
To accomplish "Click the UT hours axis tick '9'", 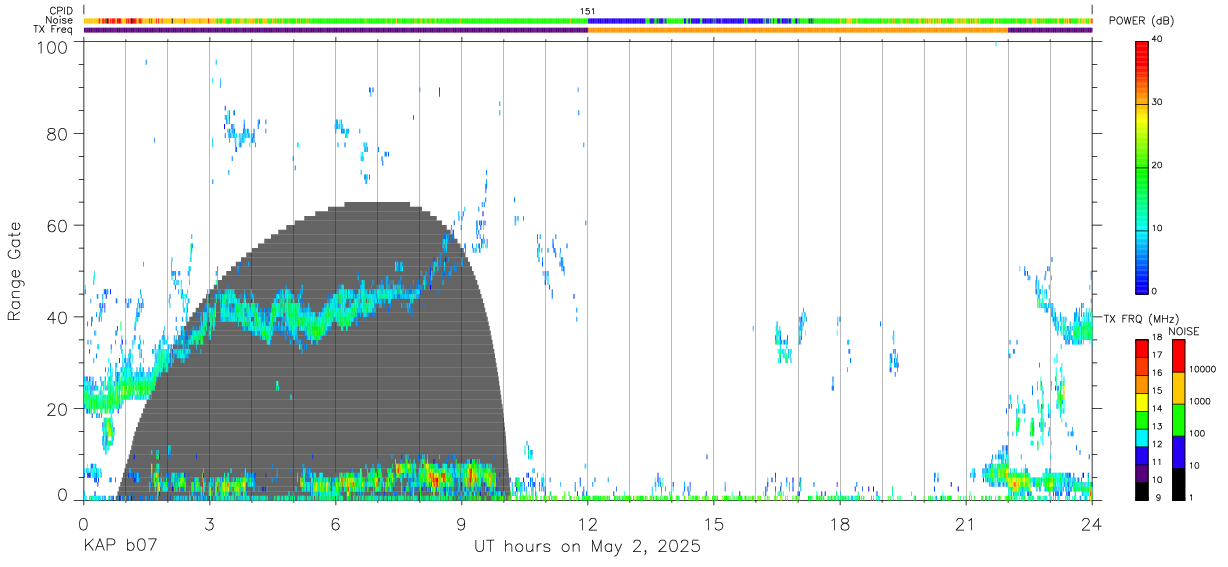I will [461, 524].
